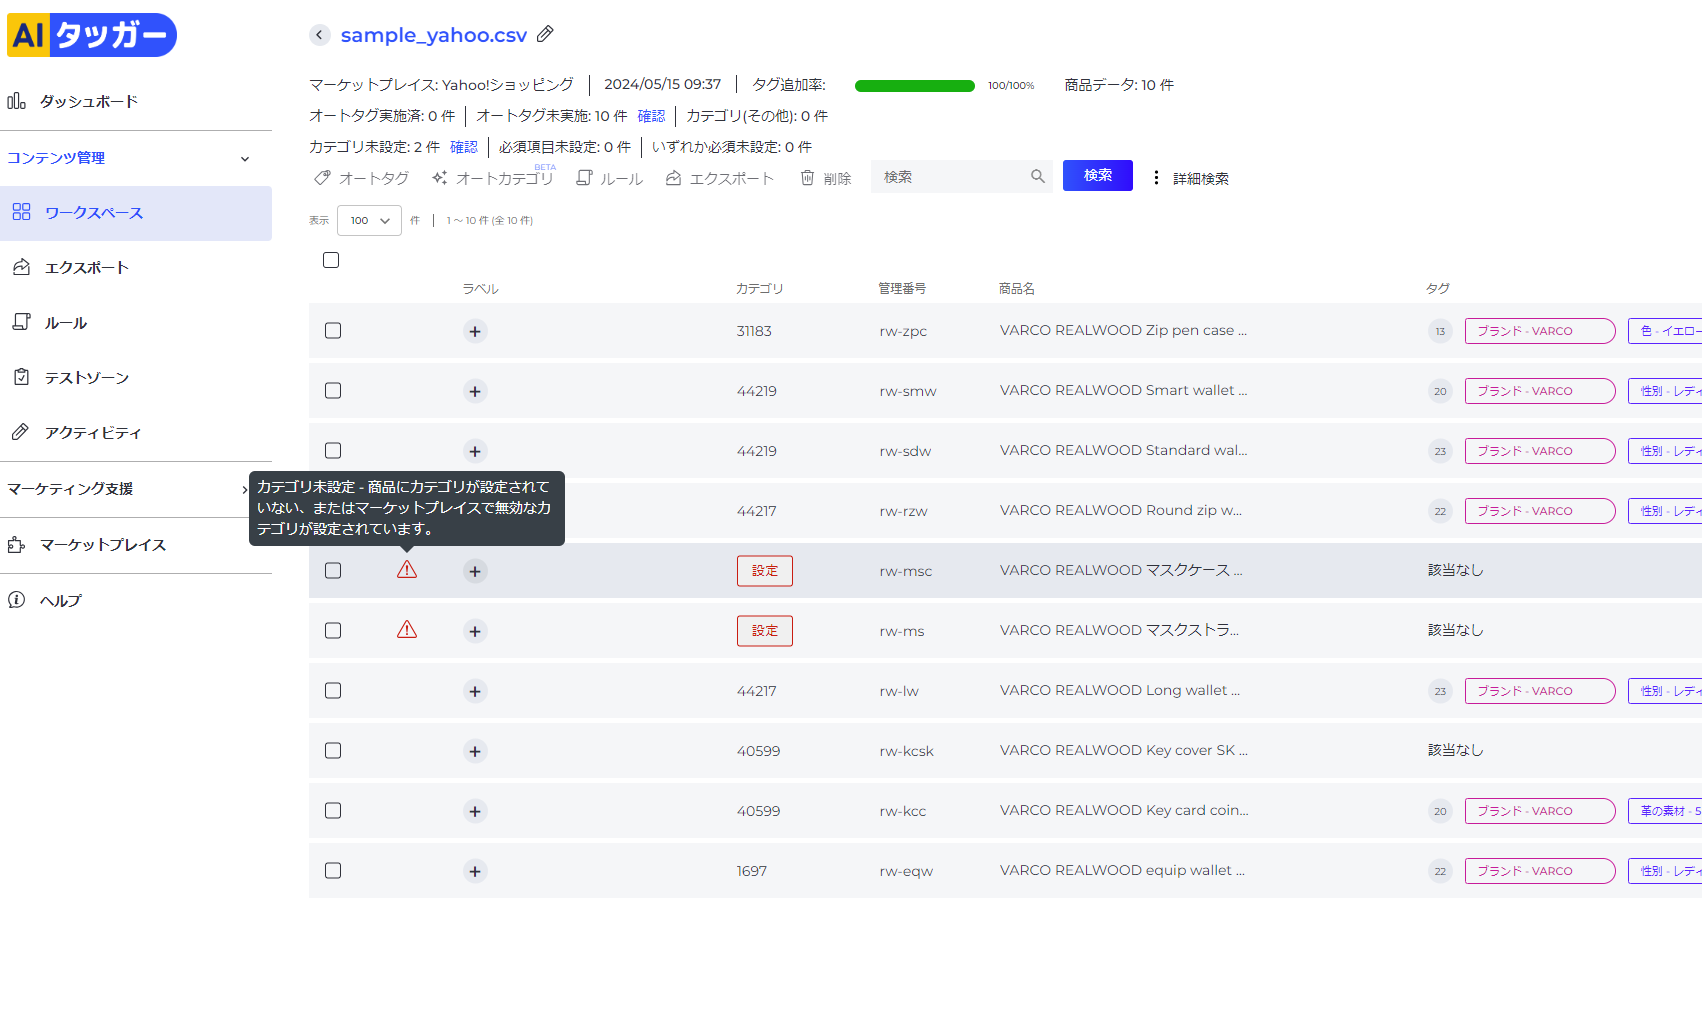Check the box for rw-kcc row
1702x1018 pixels.
(x=333, y=810)
